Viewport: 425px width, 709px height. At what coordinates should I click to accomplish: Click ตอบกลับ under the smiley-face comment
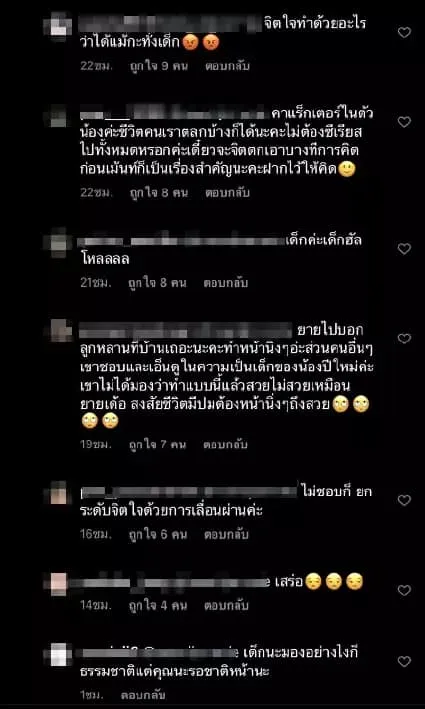227,193
